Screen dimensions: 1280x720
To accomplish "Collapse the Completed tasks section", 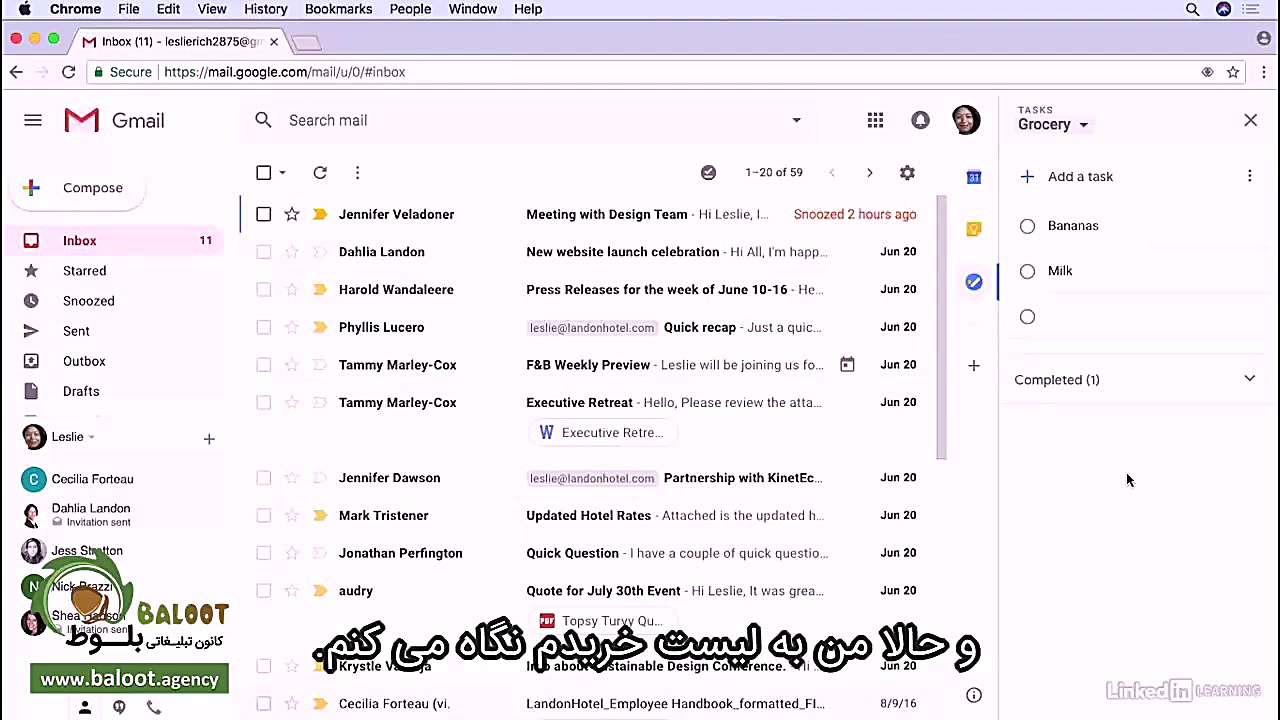I will pyautogui.click(x=1249, y=379).
